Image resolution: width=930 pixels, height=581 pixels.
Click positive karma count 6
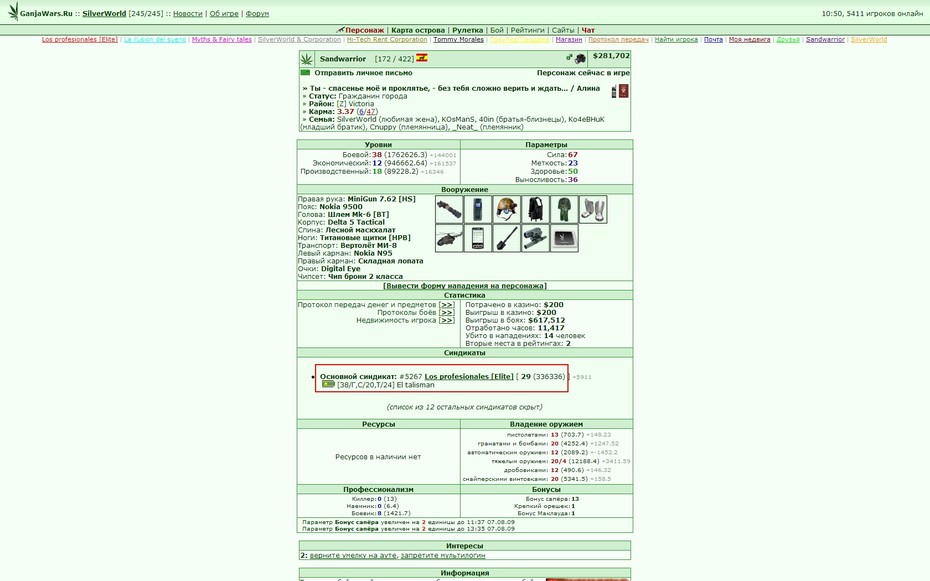[361, 111]
